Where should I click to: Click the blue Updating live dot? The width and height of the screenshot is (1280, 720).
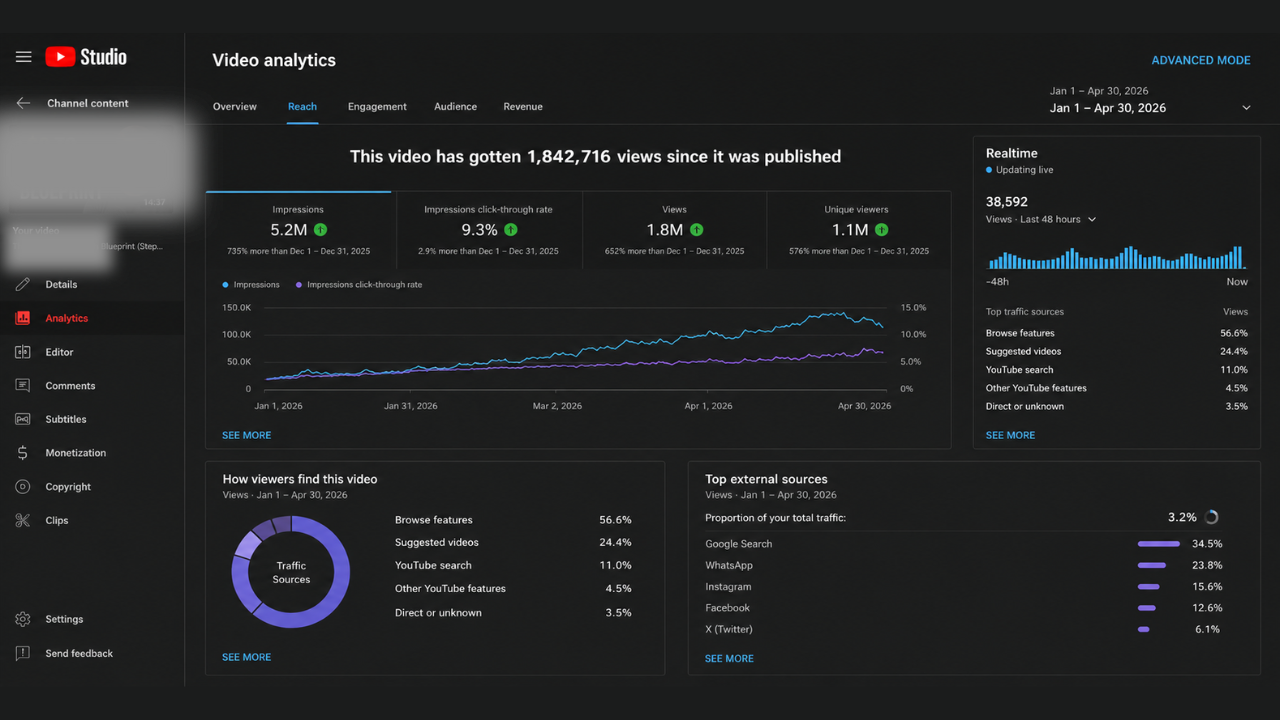click(989, 170)
